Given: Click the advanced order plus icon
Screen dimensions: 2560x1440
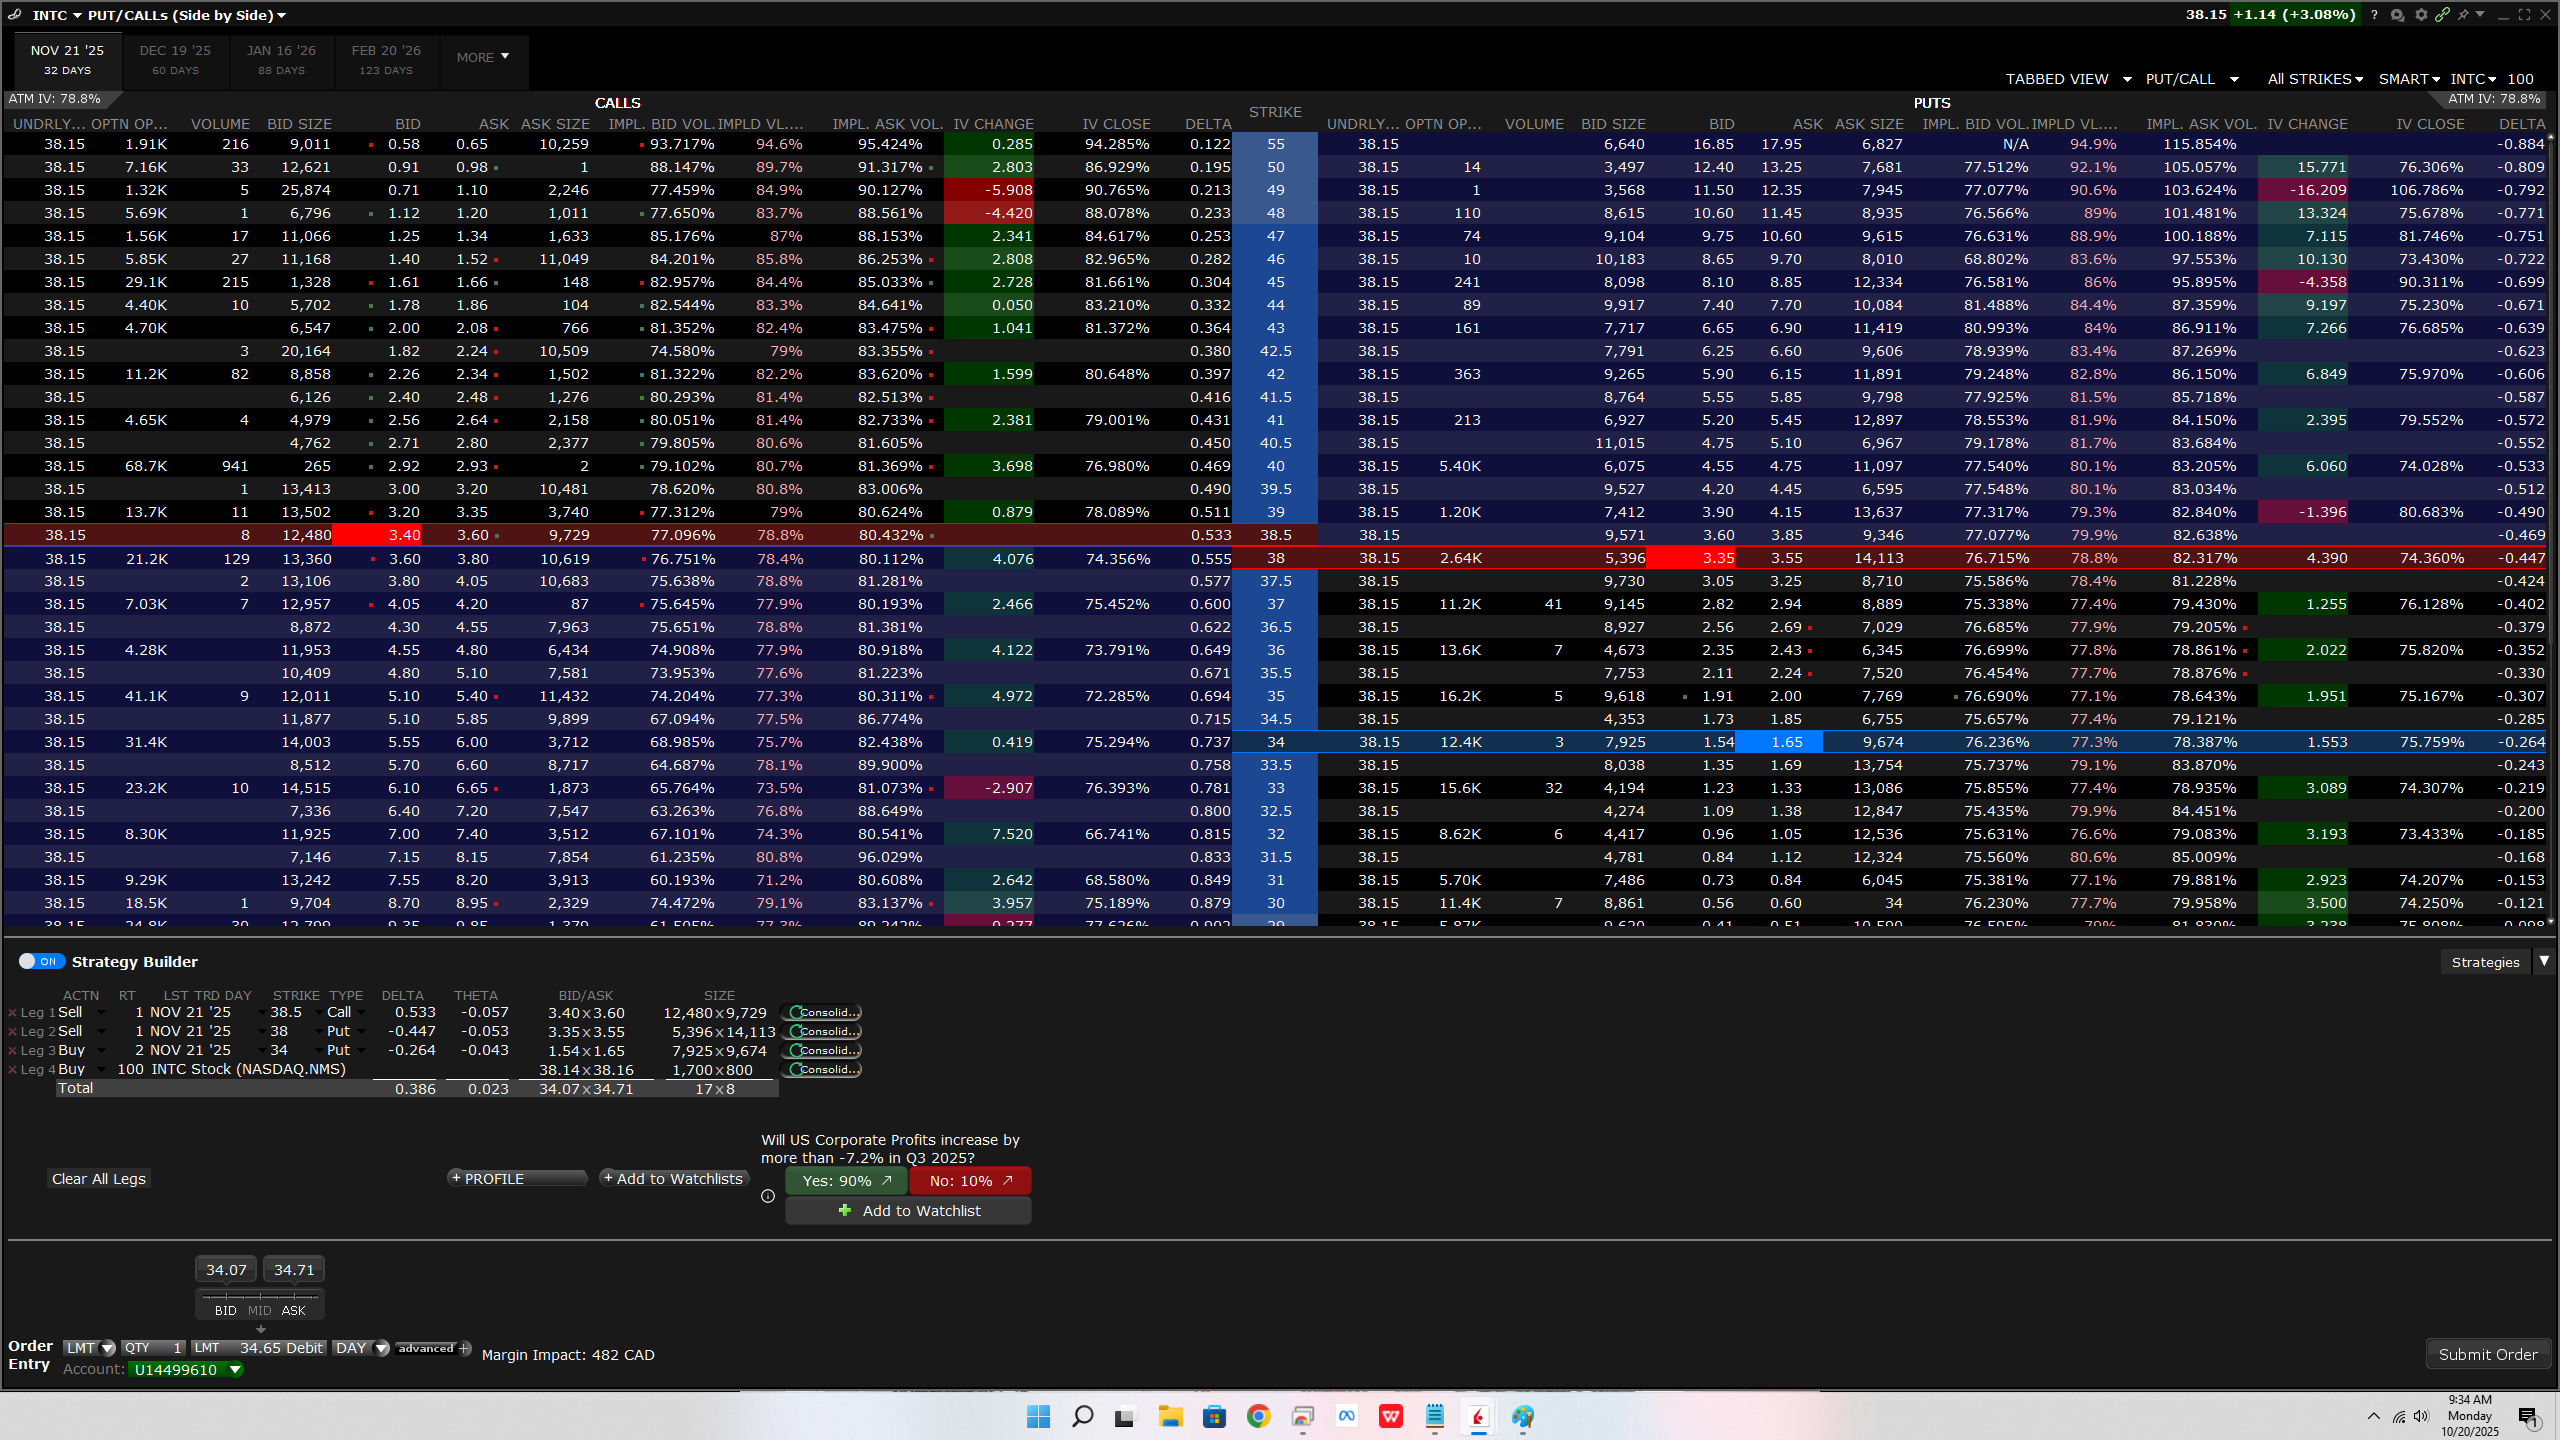Looking at the screenshot, I should [x=465, y=1348].
